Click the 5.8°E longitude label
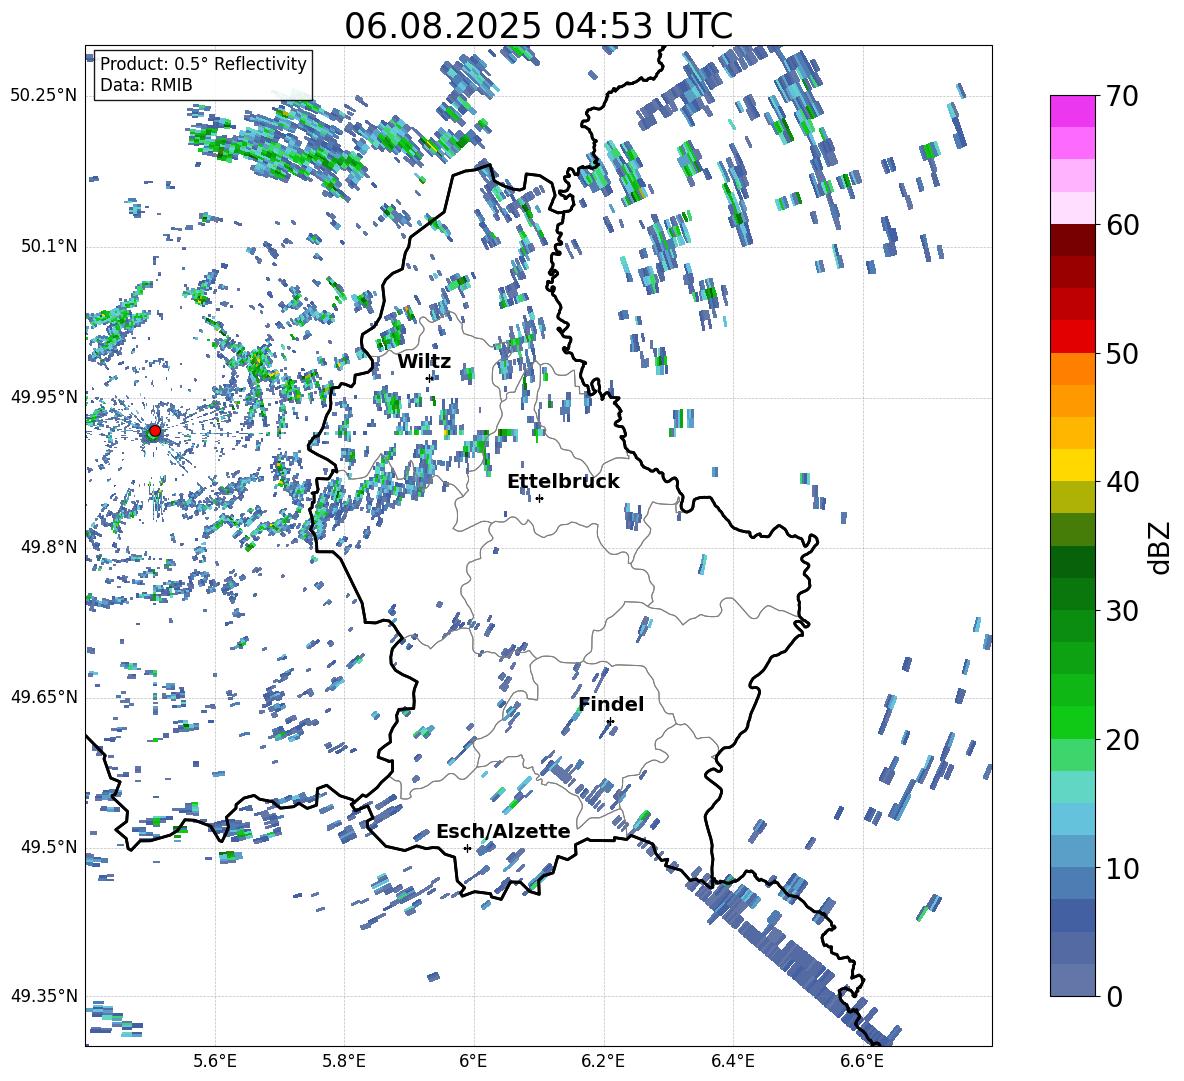Screen dimensions: 1184x1081 pyautogui.click(x=344, y=1061)
